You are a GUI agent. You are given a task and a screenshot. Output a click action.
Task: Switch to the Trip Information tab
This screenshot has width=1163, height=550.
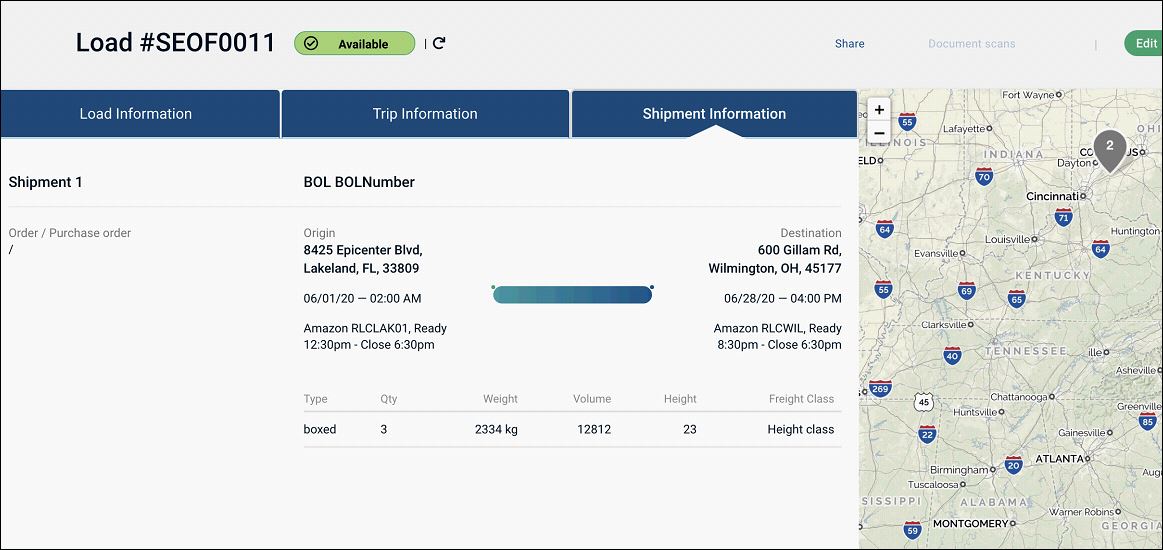[x=425, y=114]
